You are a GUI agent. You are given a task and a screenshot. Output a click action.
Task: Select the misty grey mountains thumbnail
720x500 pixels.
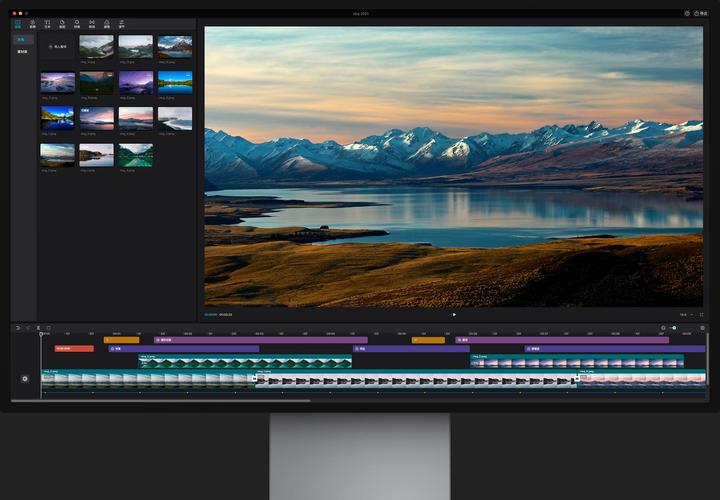click(x=135, y=47)
